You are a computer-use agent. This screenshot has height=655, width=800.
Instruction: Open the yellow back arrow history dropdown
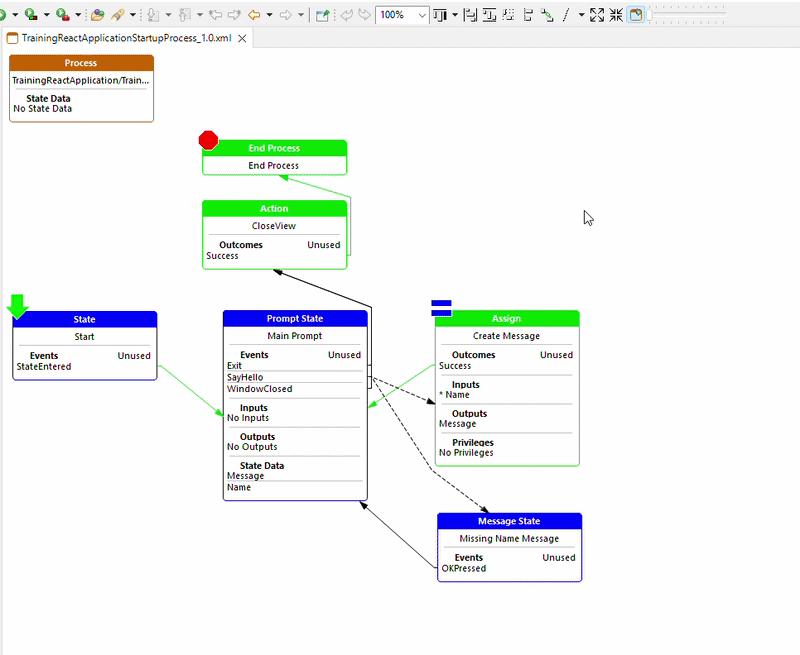tap(269, 15)
